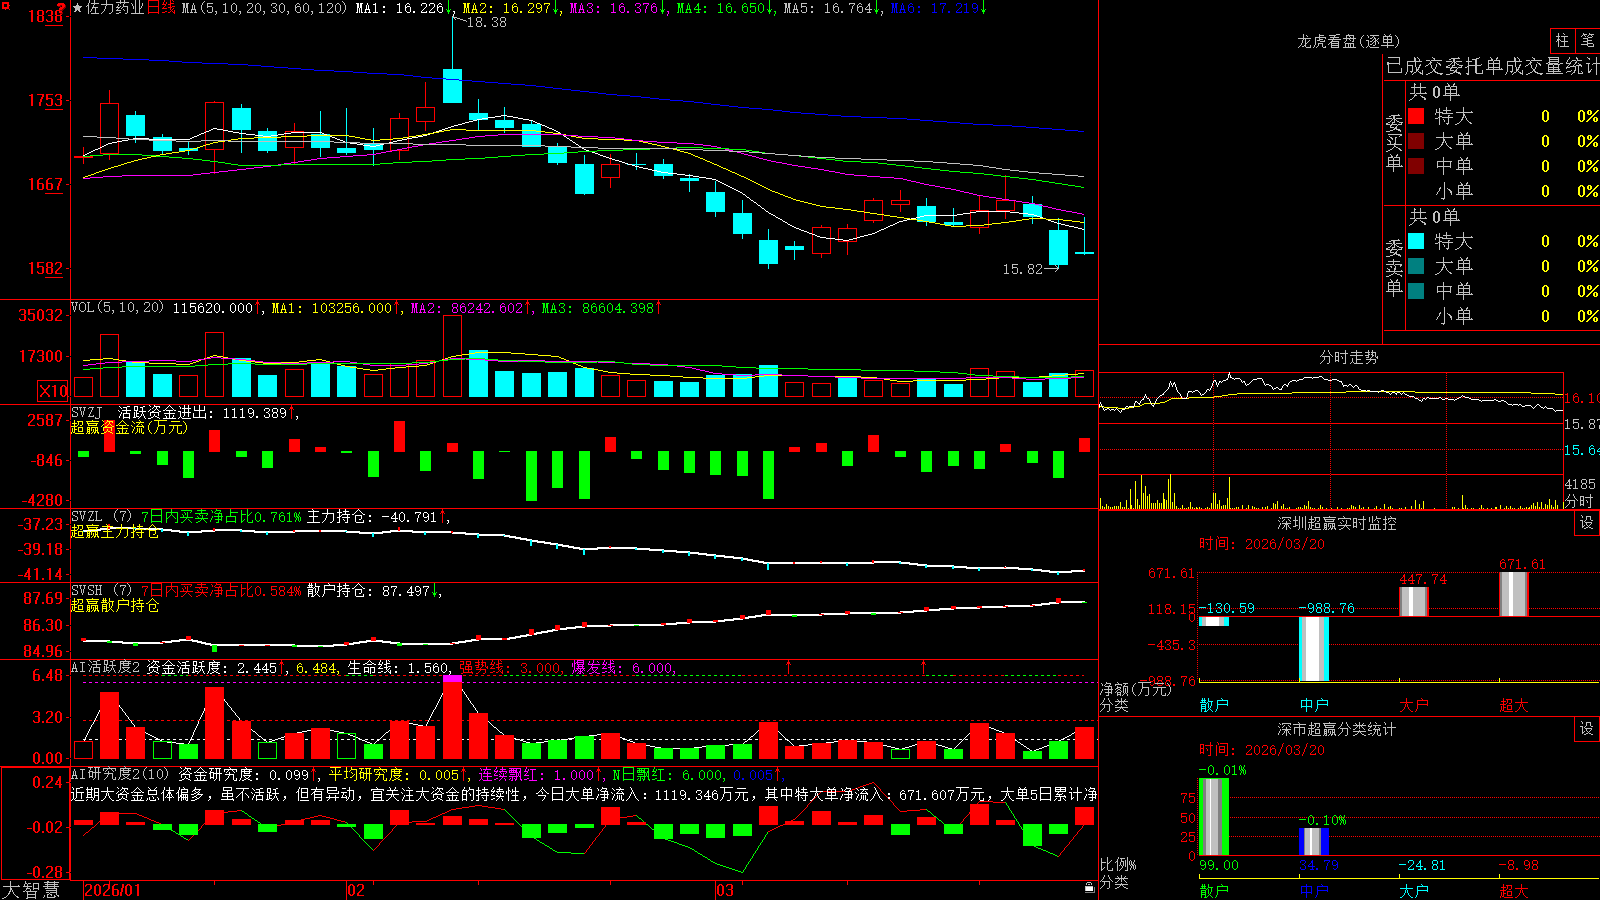Click the 2026/01 date marker on the time axis
The height and width of the screenshot is (900, 1600).
tap(113, 890)
